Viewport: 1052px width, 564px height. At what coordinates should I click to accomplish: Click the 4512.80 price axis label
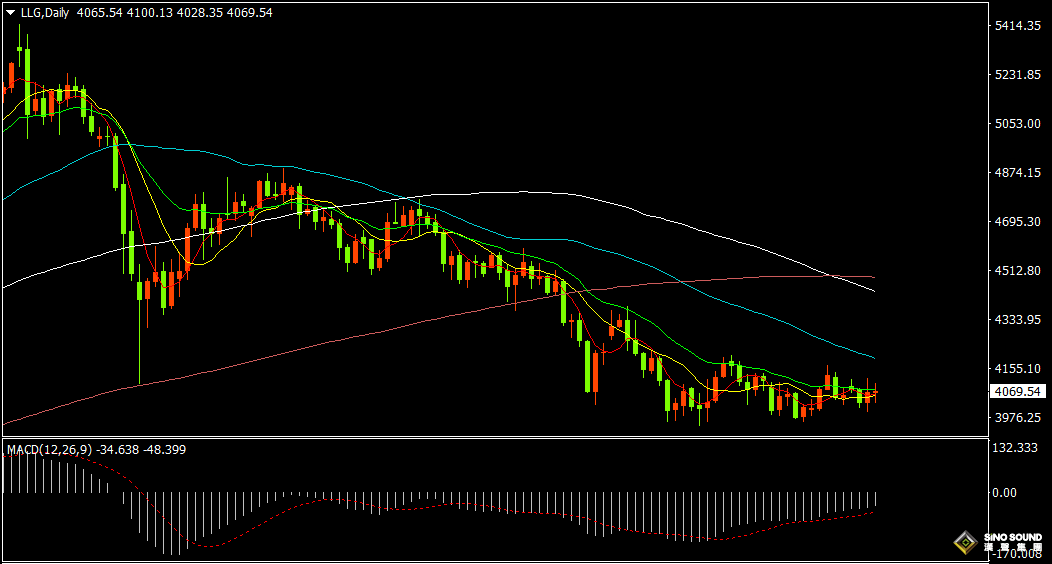1018,271
